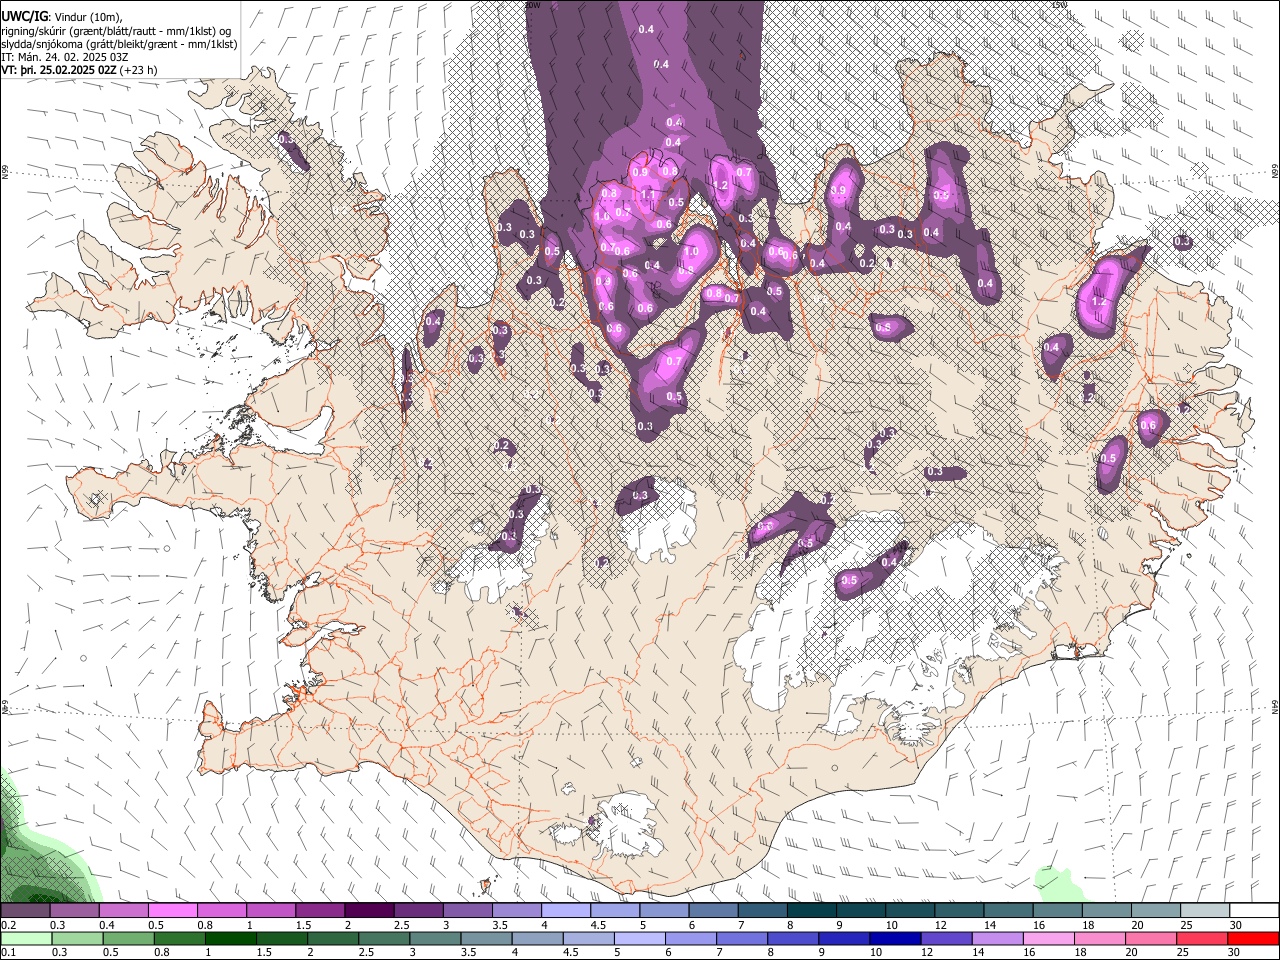Click the white upper legend swatch above 30

point(1253,910)
